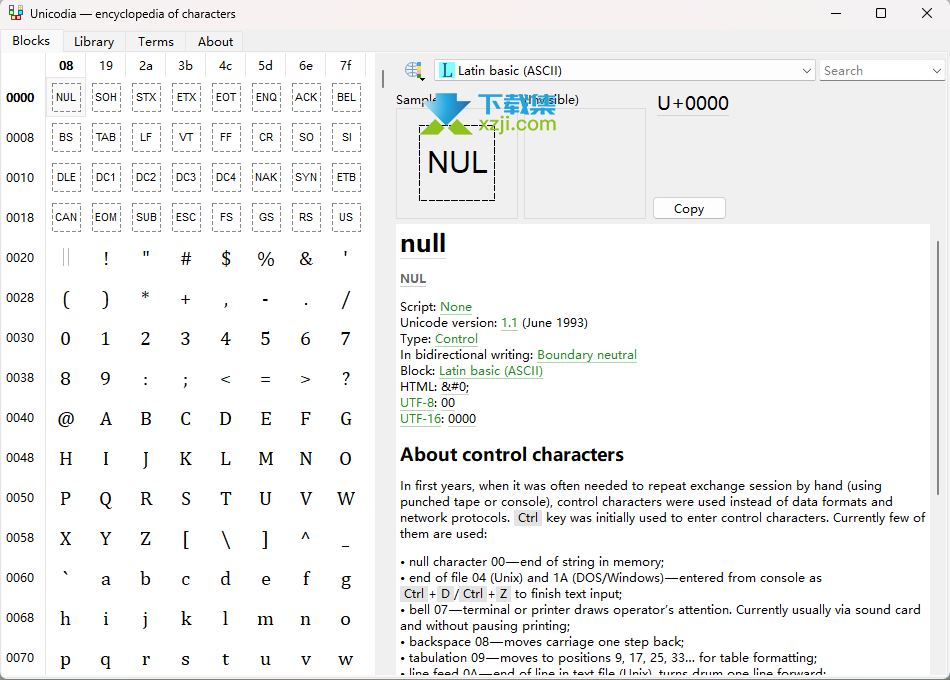
Task: Select the ESC escape character cell
Action: 186,218
